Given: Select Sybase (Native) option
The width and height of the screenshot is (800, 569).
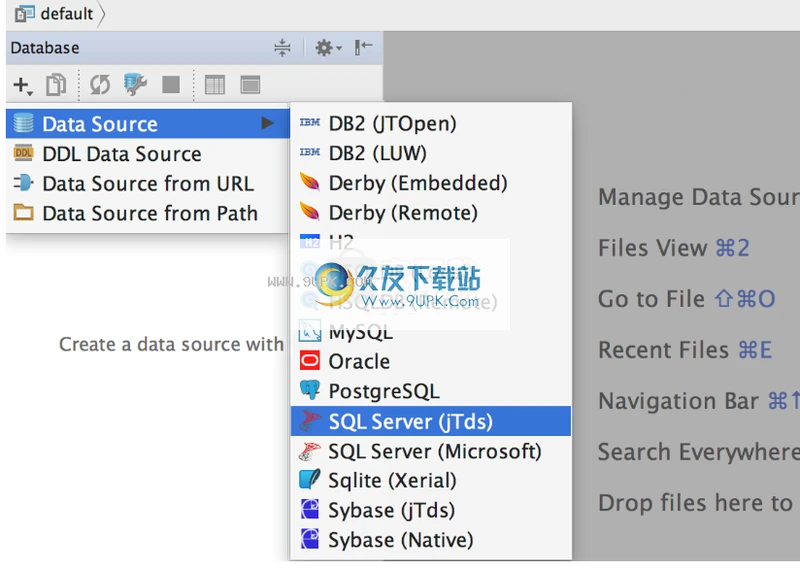Looking at the screenshot, I should [x=431, y=539].
